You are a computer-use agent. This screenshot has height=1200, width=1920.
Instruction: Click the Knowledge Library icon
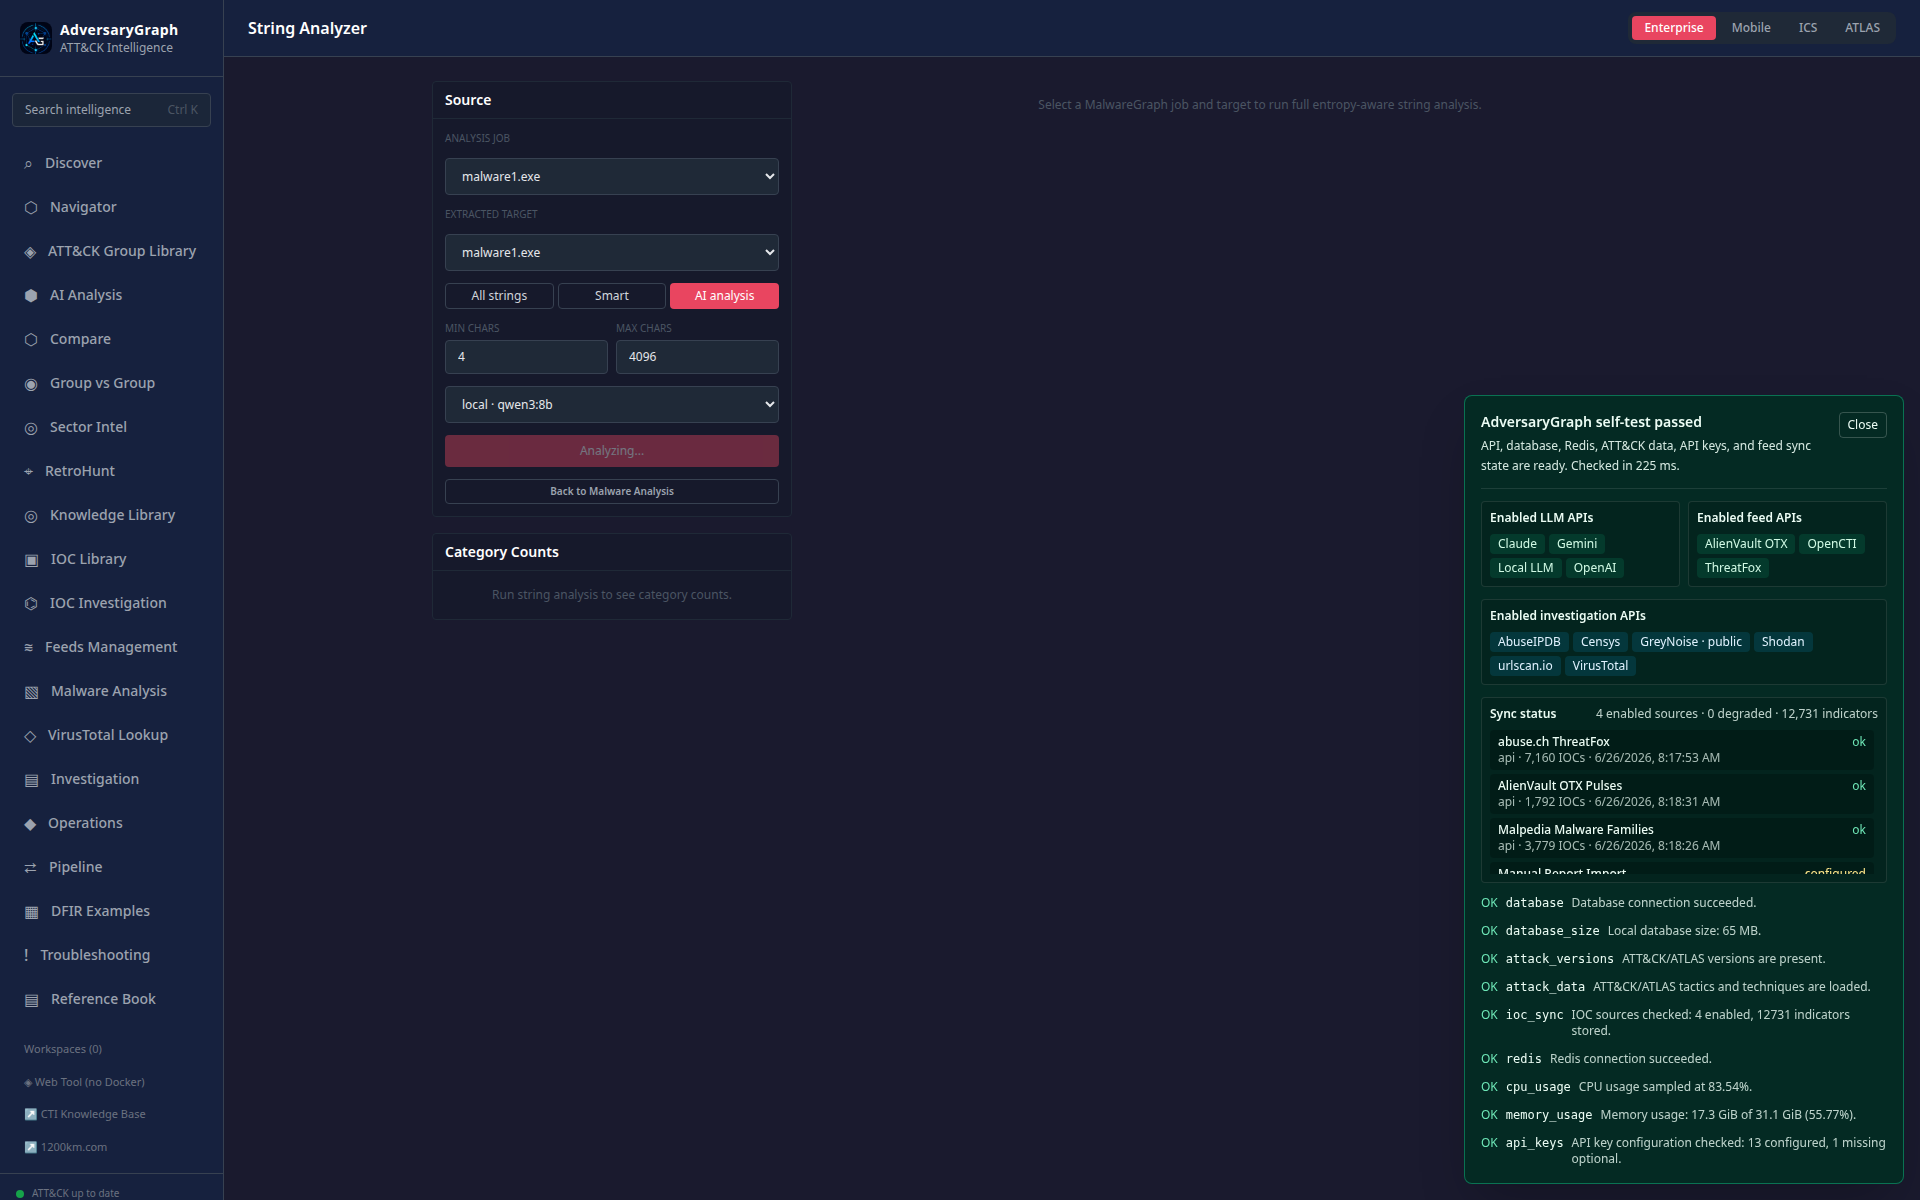(31, 516)
